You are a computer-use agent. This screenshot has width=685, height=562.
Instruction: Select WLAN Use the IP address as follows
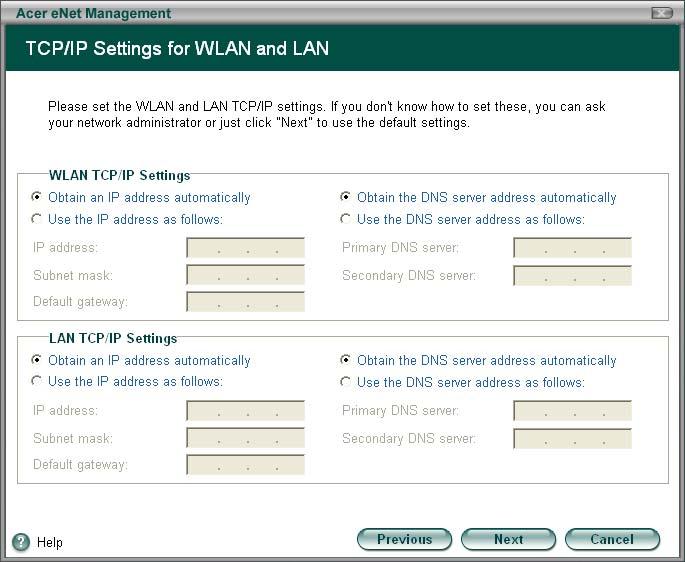37,219
